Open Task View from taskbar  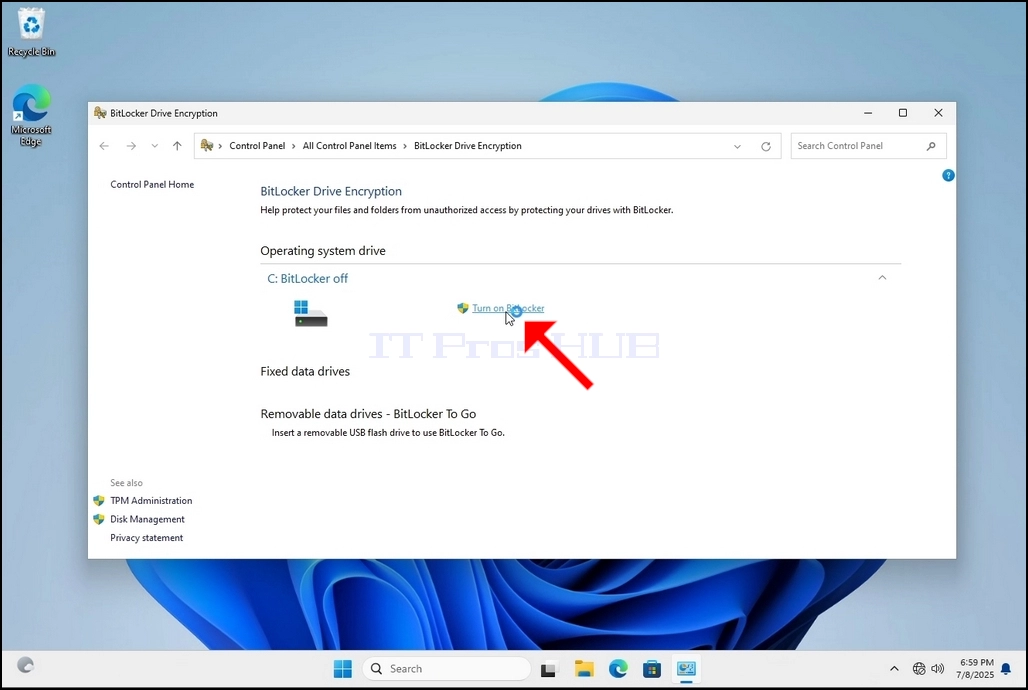[548, 669]
